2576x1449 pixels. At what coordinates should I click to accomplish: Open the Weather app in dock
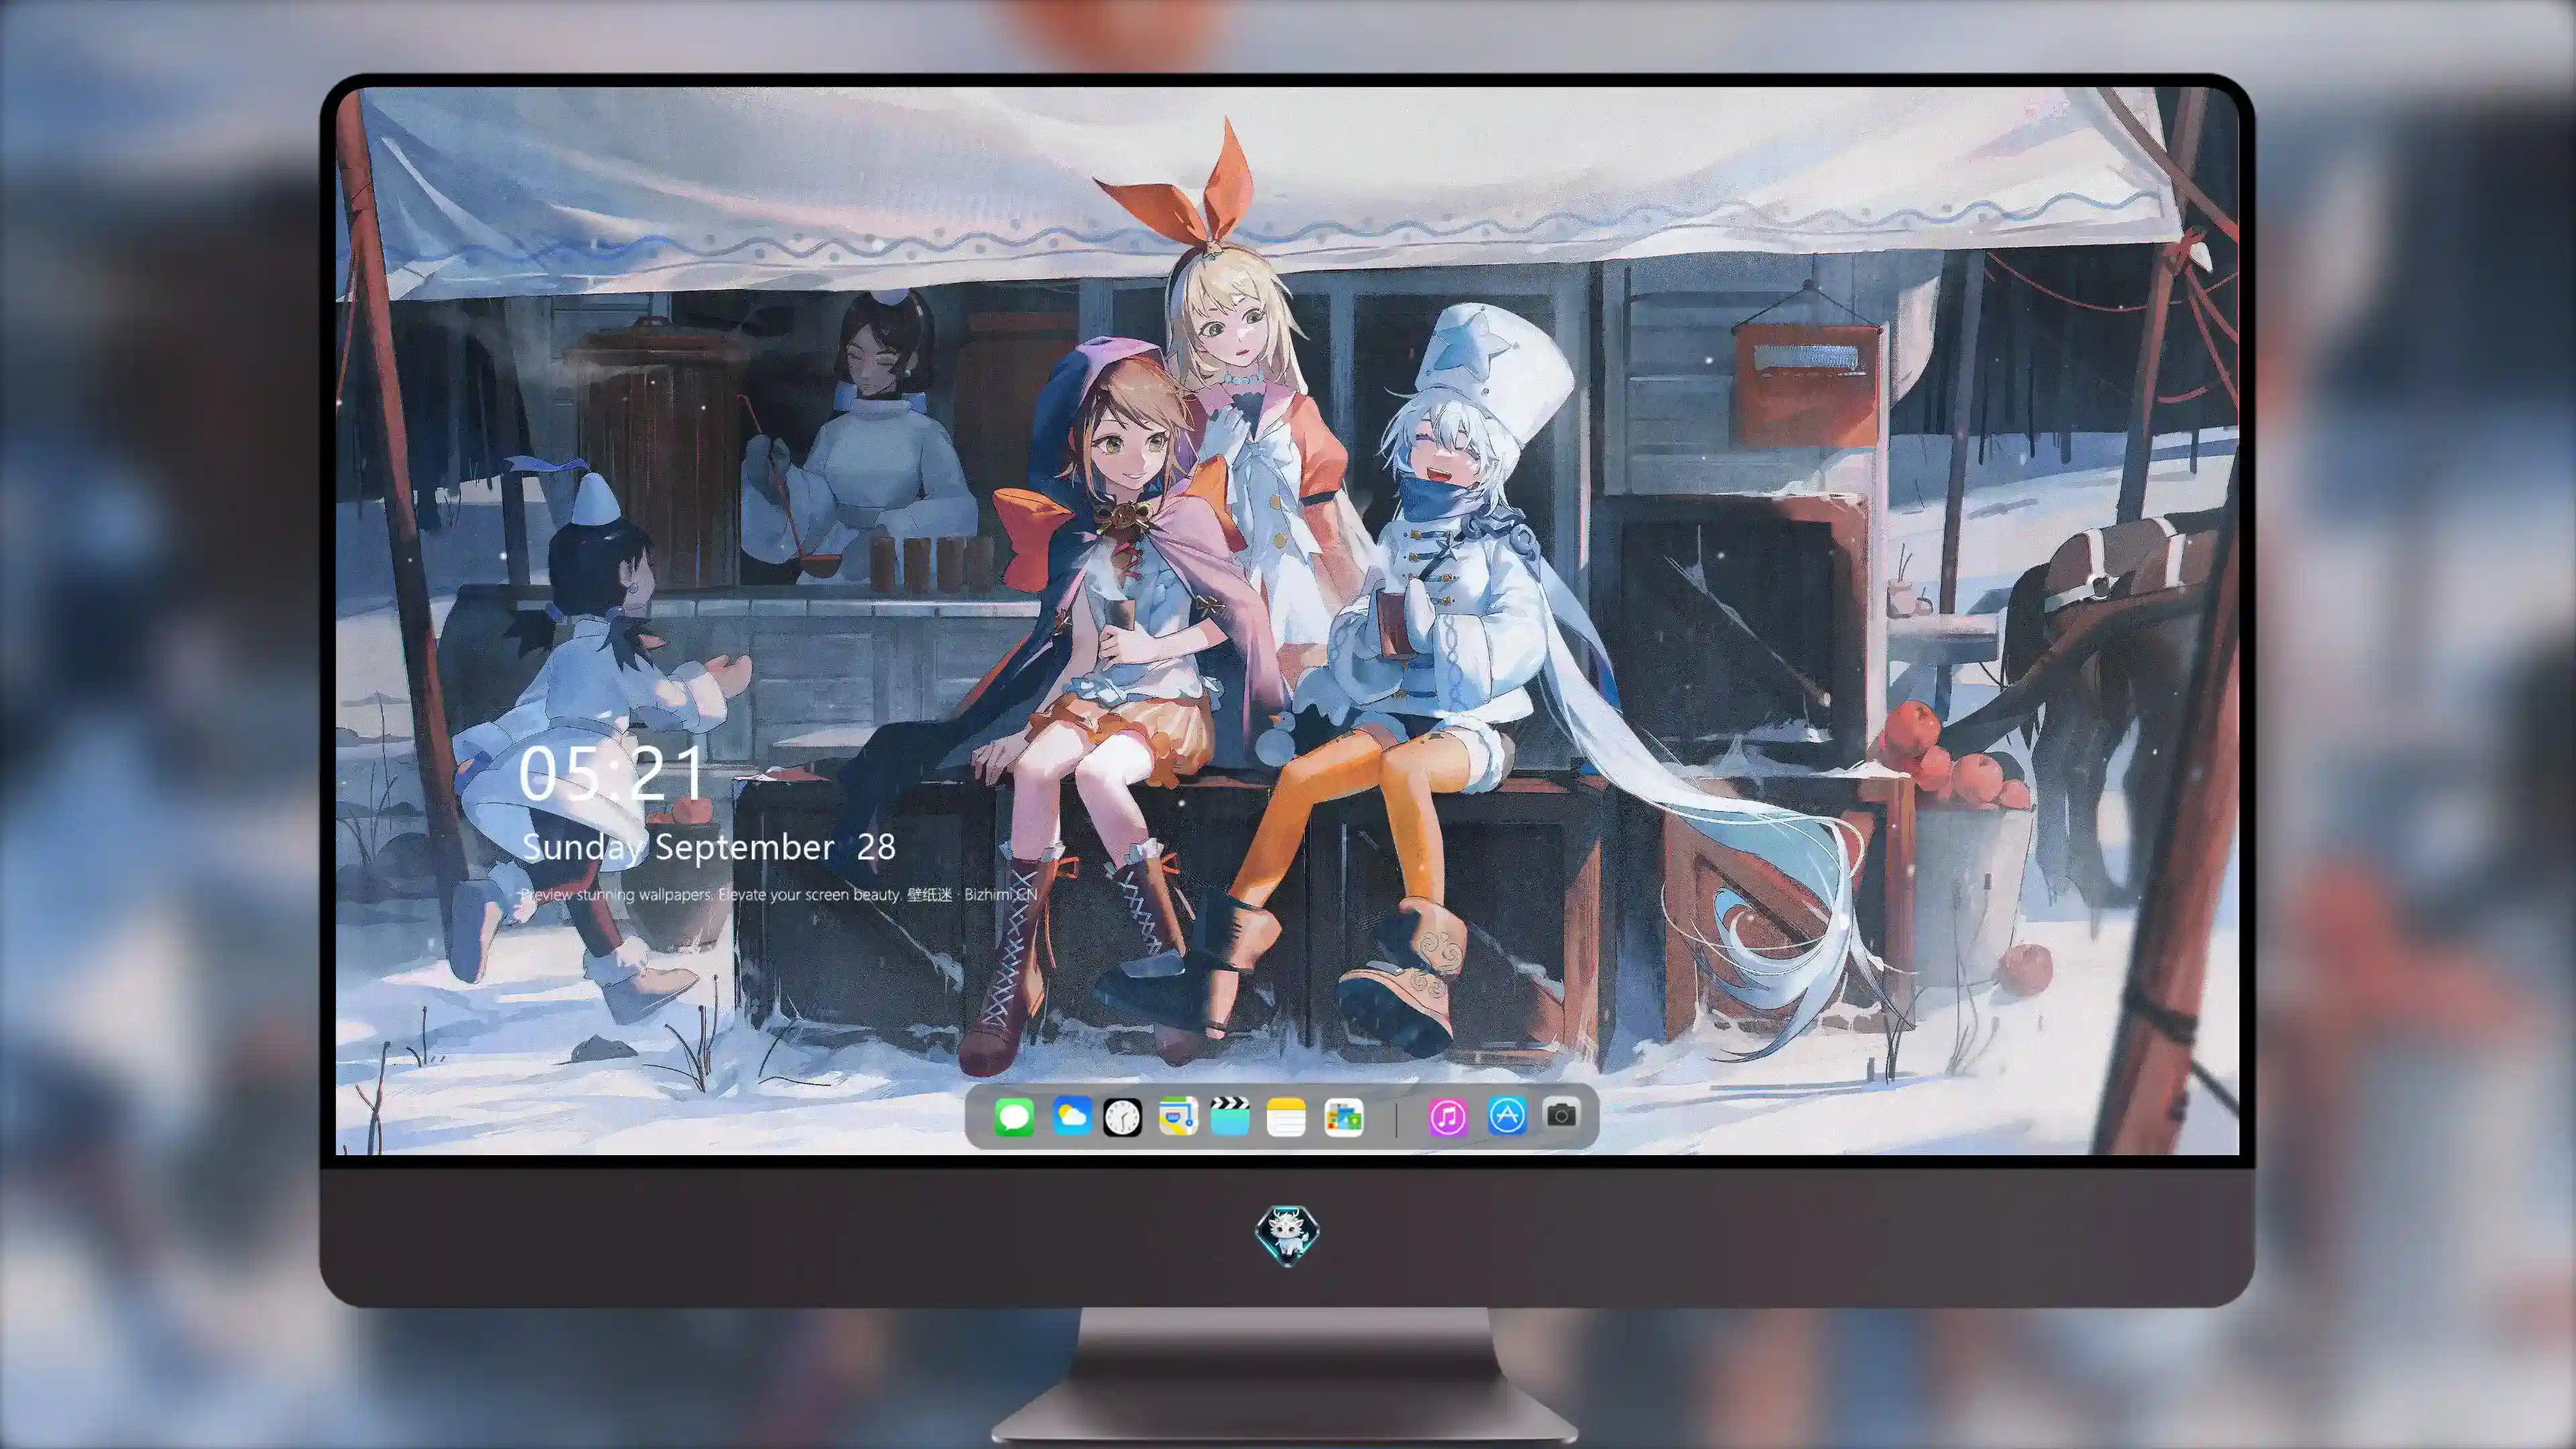pyautogui.click(x=1071, y=1116)
